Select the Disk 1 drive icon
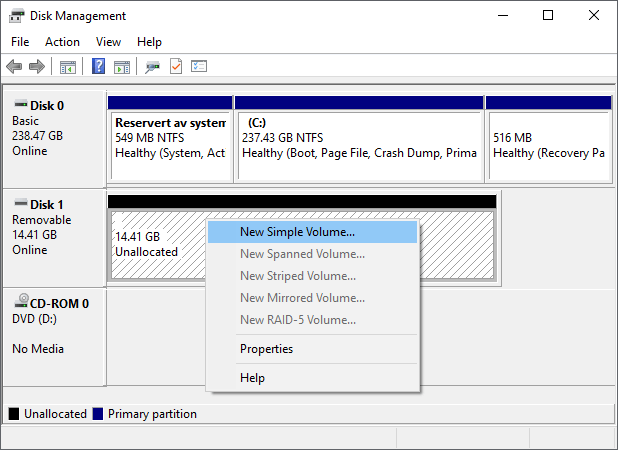This screenshot has width=618, height=450. (21, 203)
